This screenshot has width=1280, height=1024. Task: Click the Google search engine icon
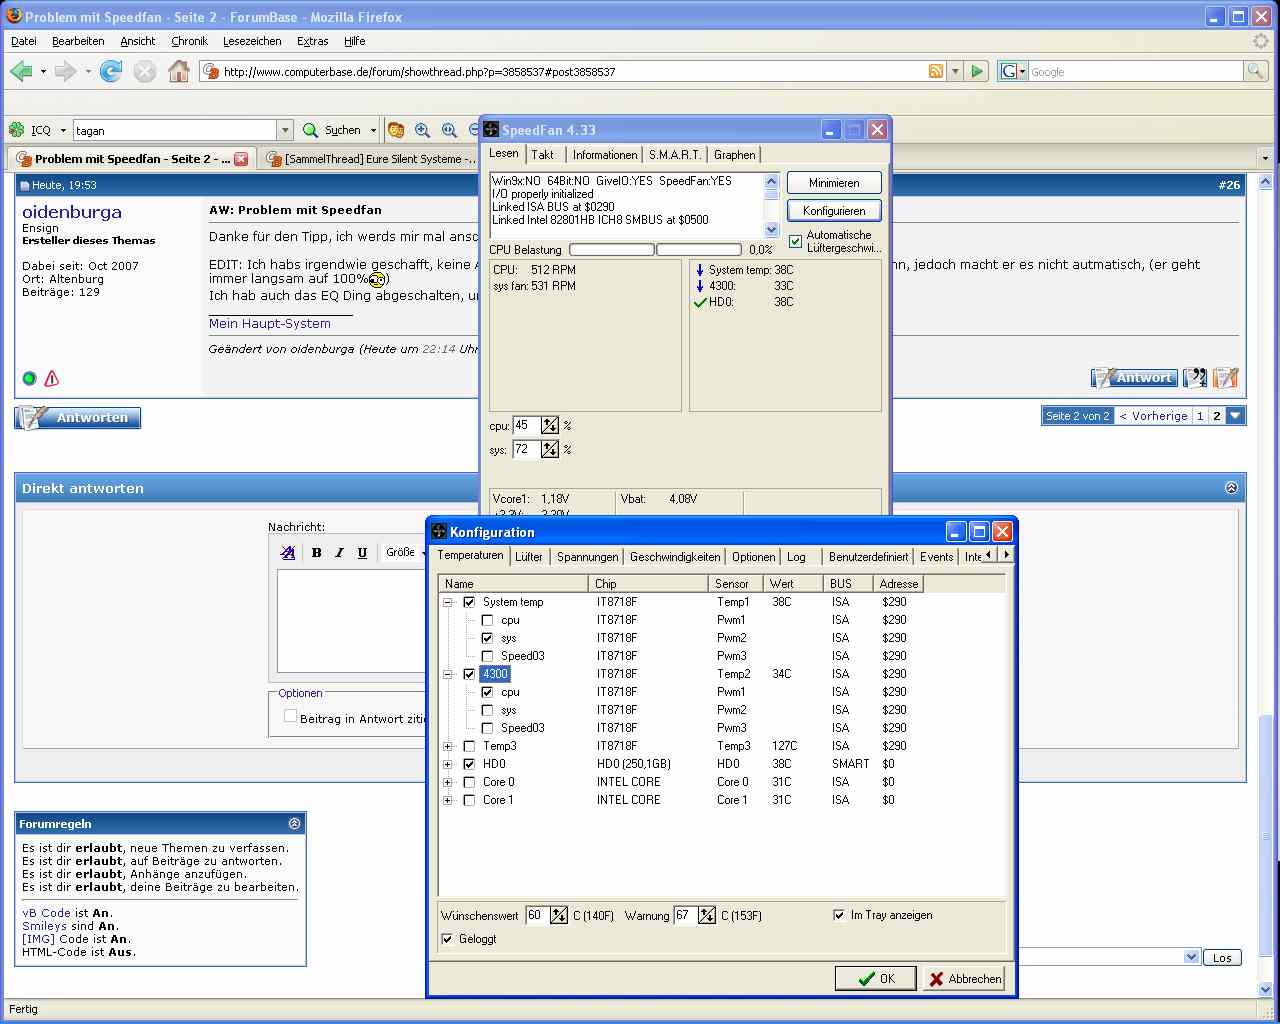1009,71
